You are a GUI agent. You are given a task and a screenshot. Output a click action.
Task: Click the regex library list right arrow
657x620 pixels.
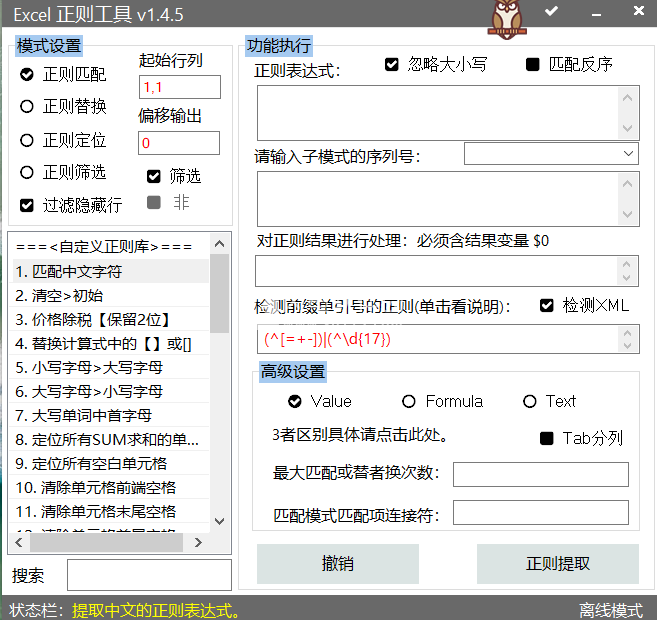tap(198, 542)
